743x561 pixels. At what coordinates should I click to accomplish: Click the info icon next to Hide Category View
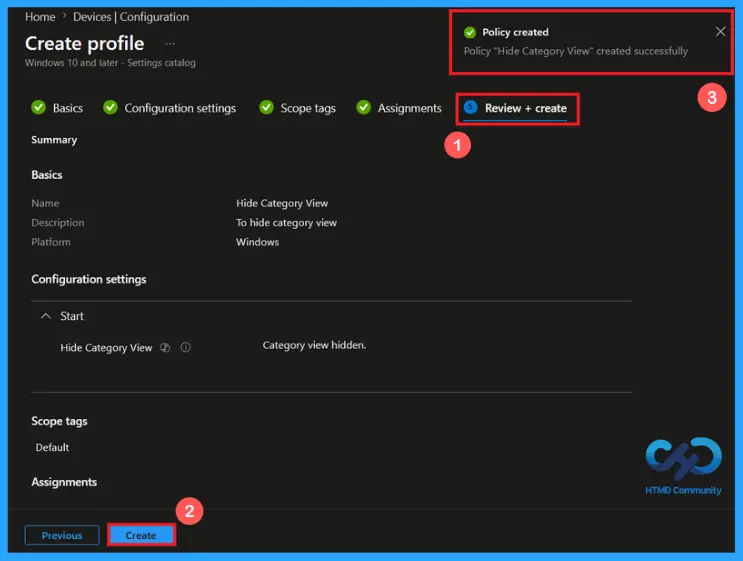point(186,347)
